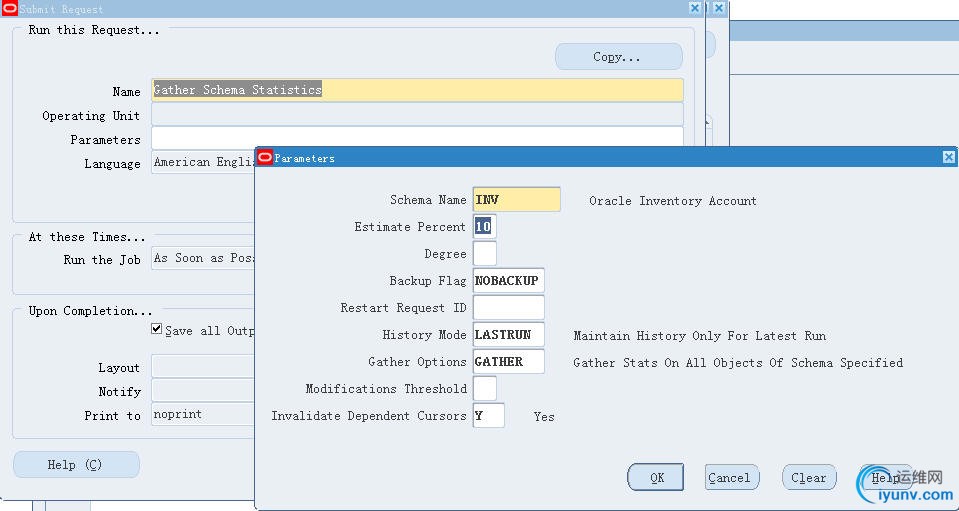959x511 pixels.
Task: Click Oracle icon in Submit Request title bar
Action: pyautogui.click(x=10, y=9)
